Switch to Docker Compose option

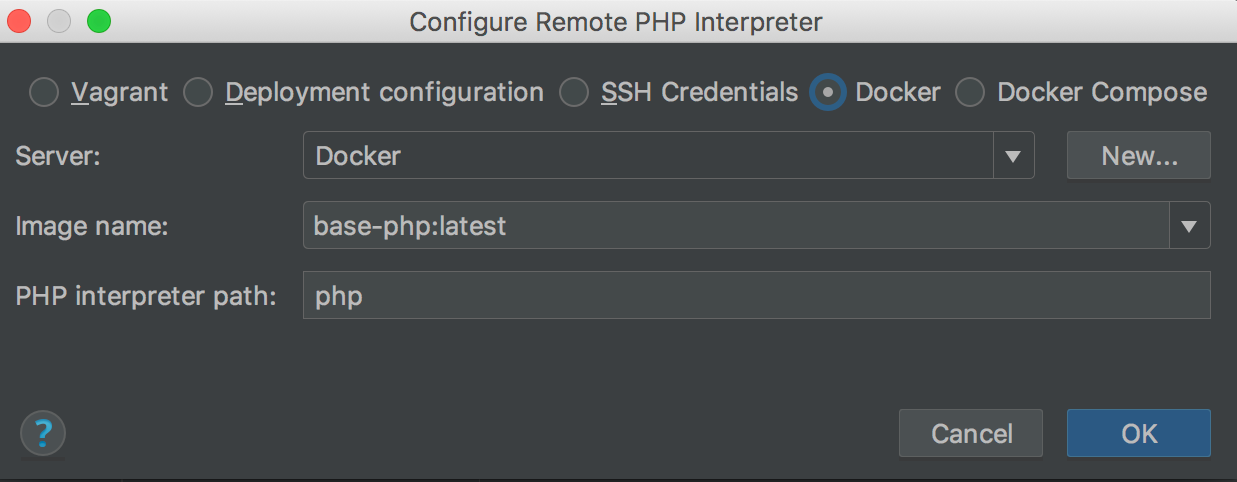(971, 93)
